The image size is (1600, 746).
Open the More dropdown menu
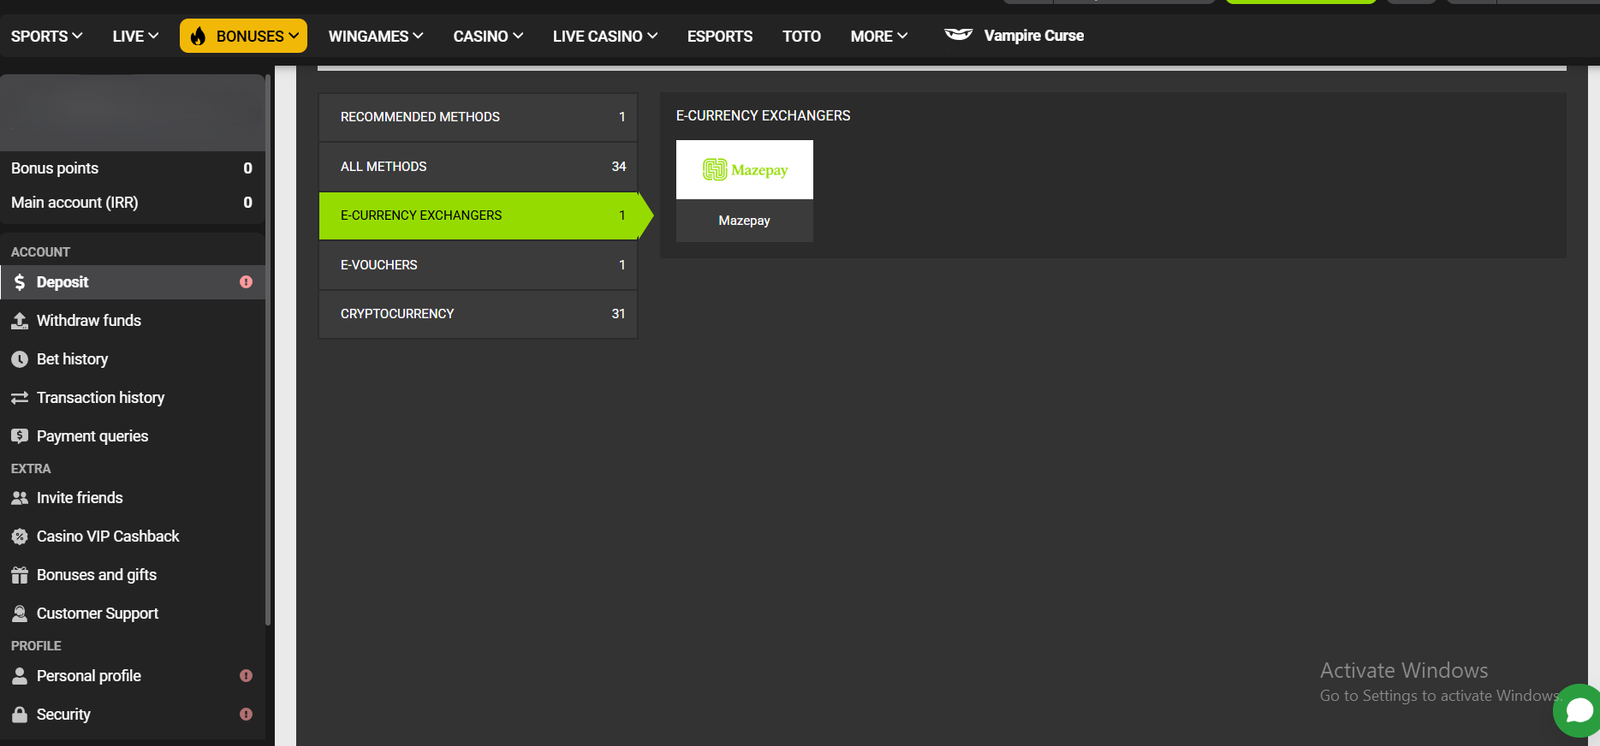coord(878,36)
